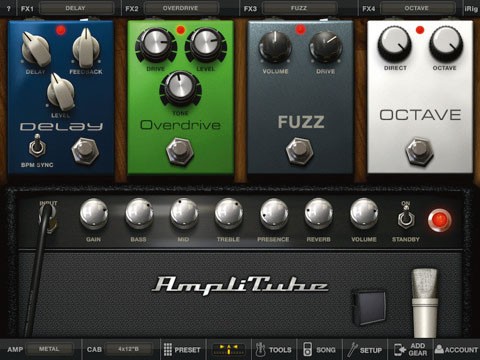Screen dimensions: 480x360
Task: Select the speaker cabinet icon
Action: [x=369, y=308]
